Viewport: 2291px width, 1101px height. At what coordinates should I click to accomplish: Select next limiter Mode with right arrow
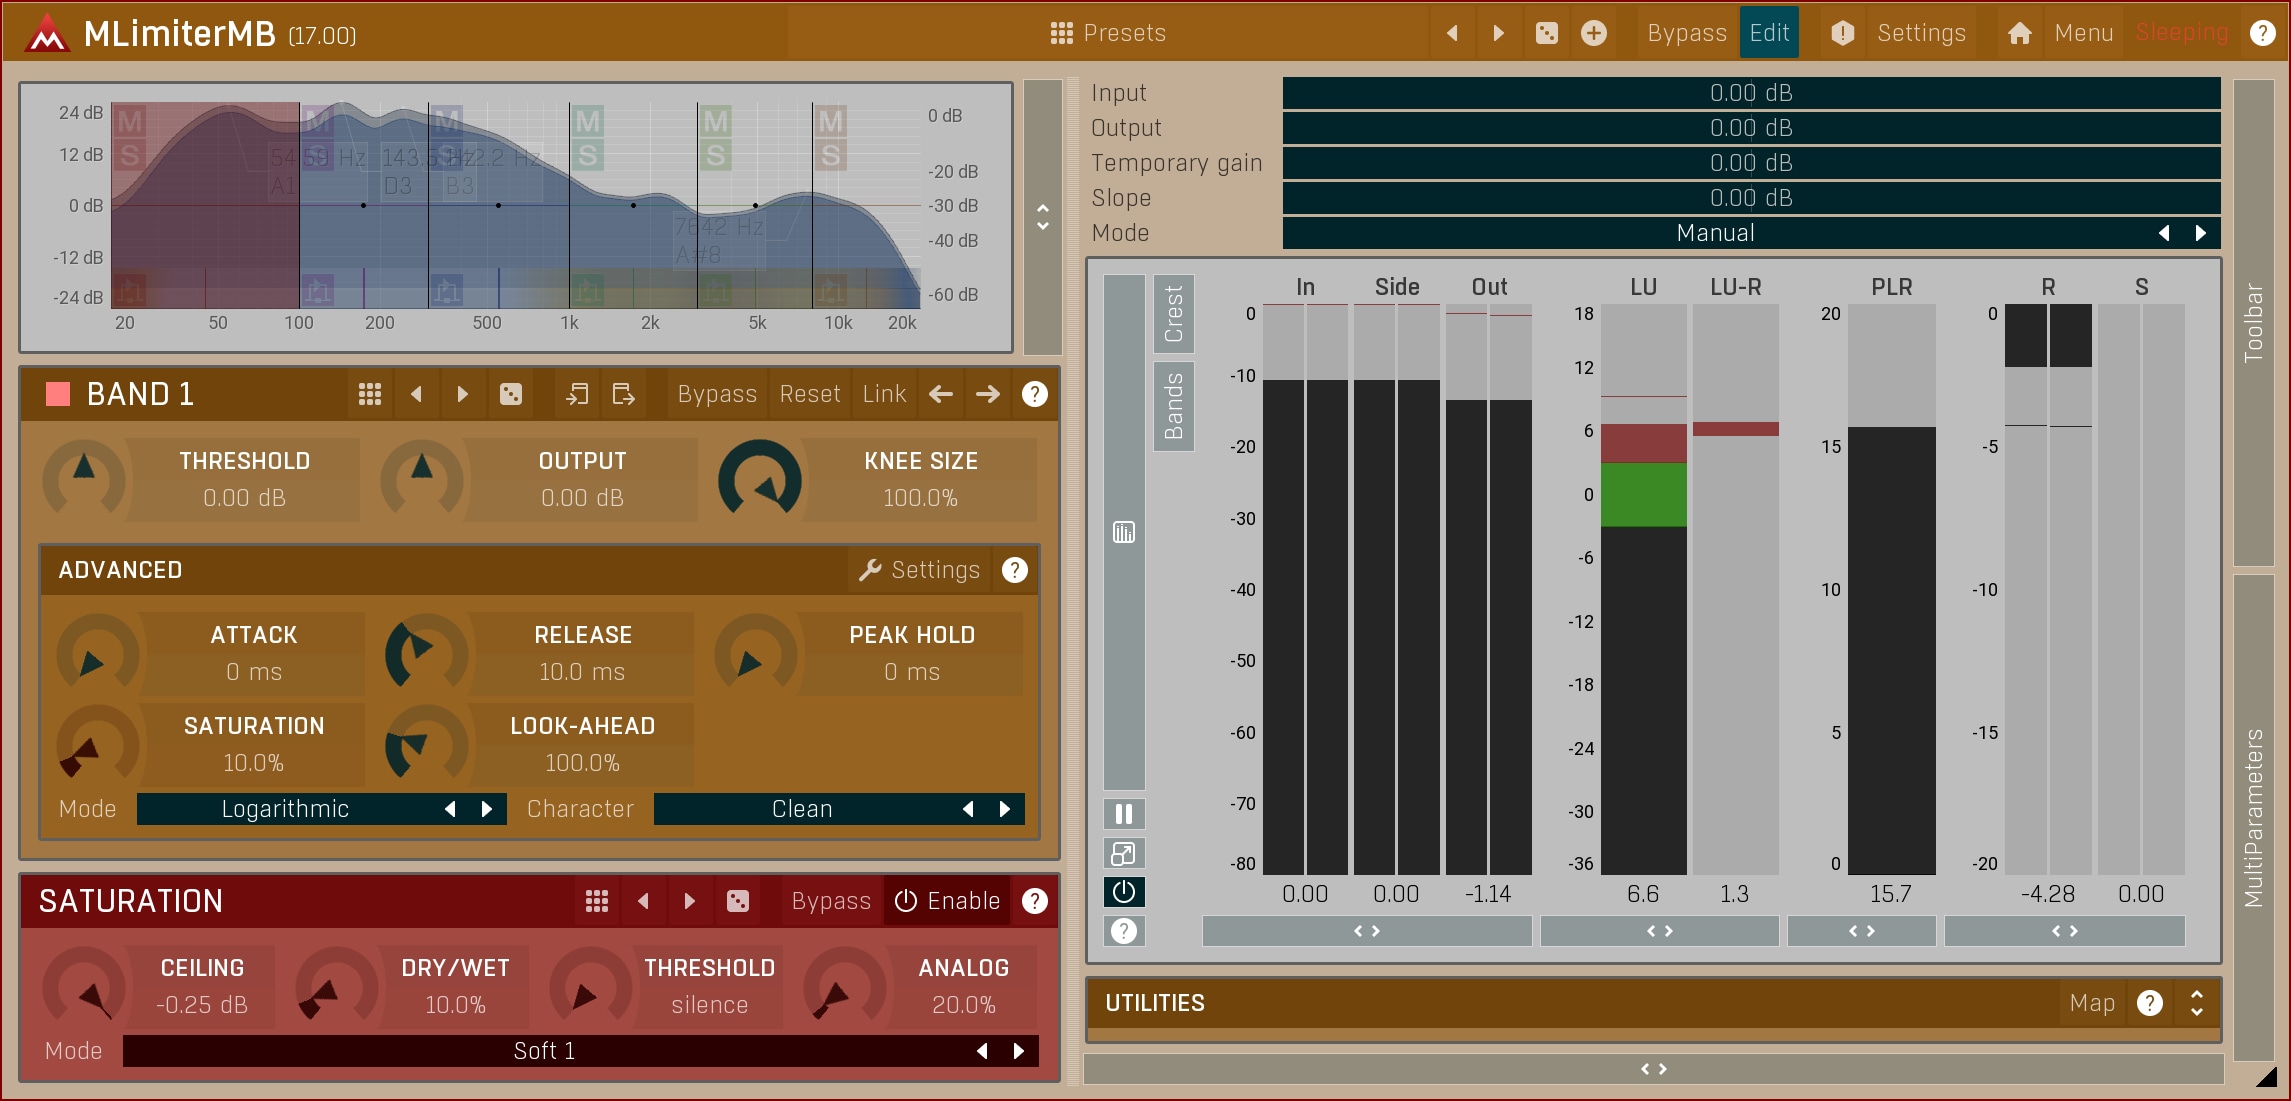[2200, 233]
